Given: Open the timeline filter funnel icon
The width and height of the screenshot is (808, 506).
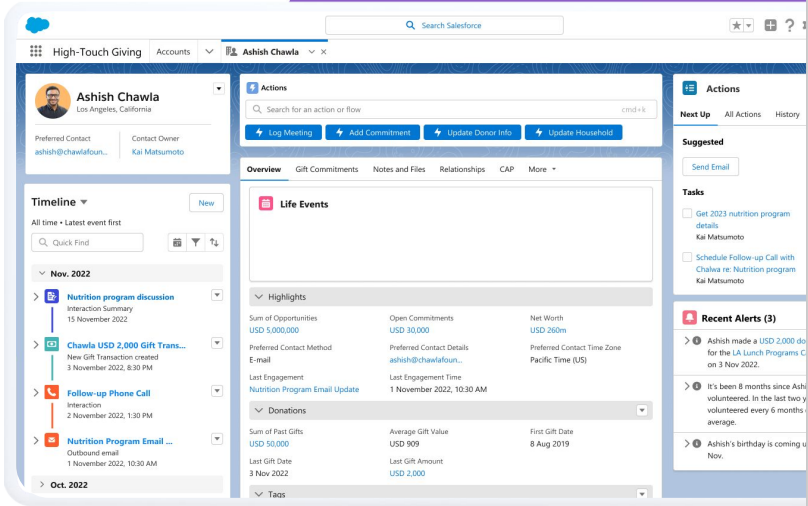Looking at the screenshot, I should coord(196,242).
